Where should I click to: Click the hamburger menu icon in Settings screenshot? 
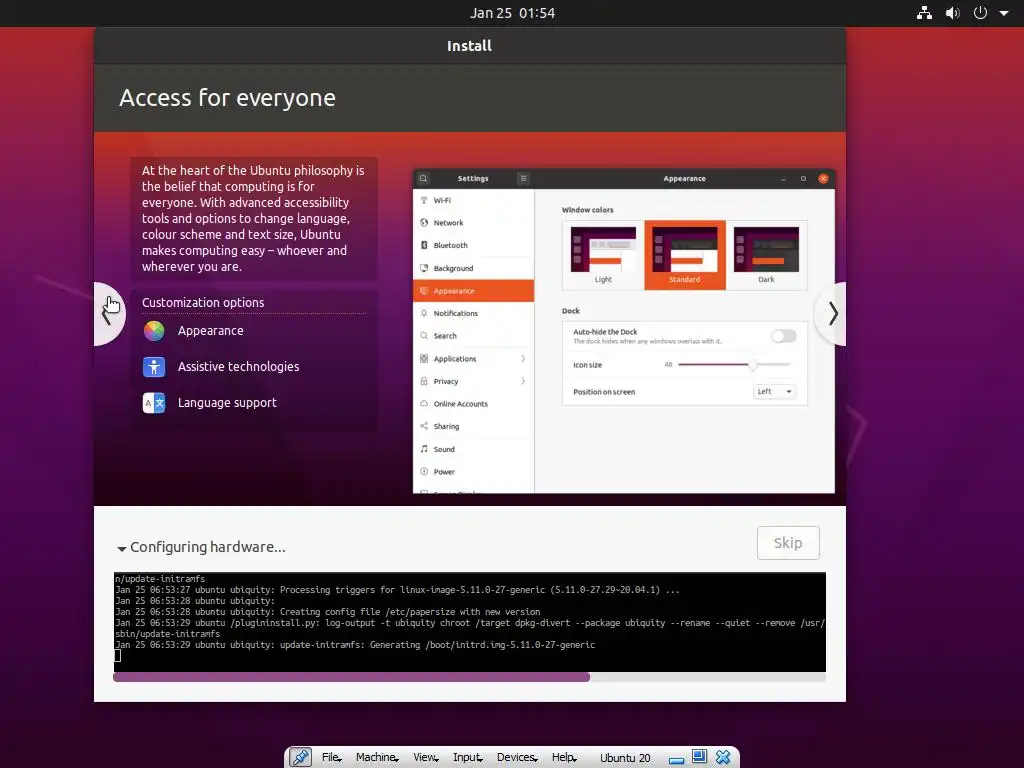point(523,178)
